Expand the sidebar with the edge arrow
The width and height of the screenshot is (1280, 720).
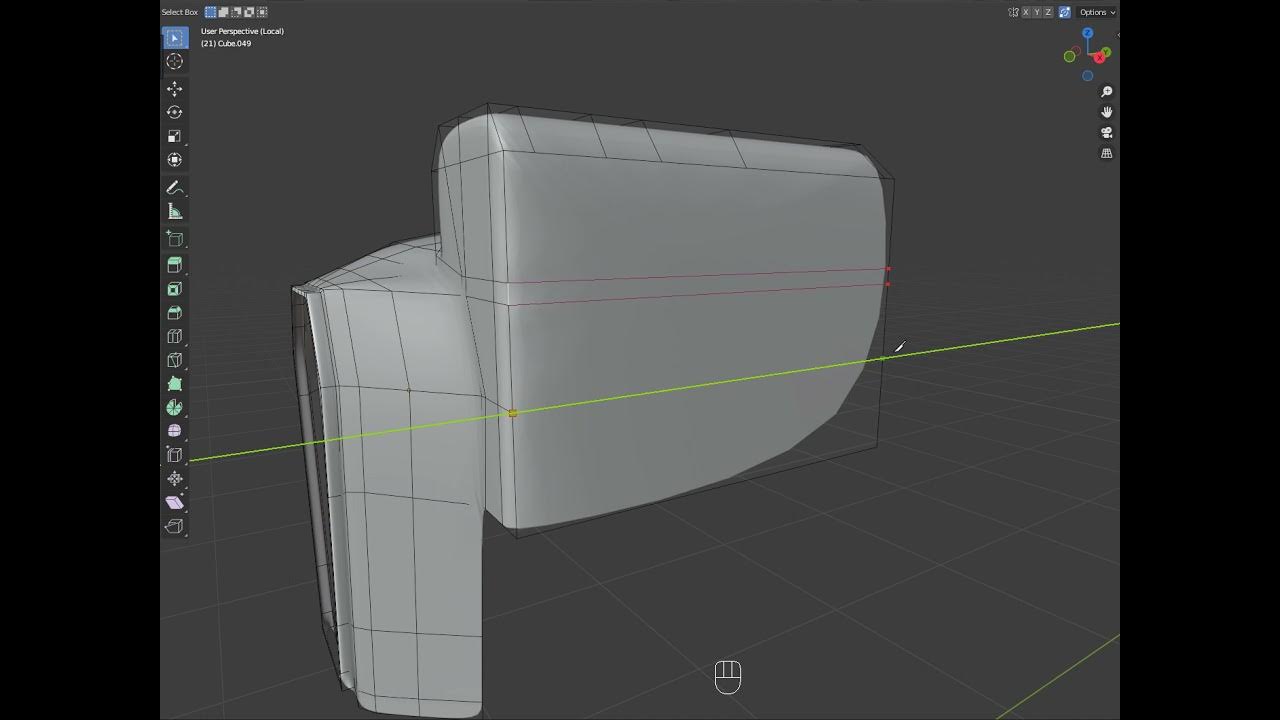1117,36
